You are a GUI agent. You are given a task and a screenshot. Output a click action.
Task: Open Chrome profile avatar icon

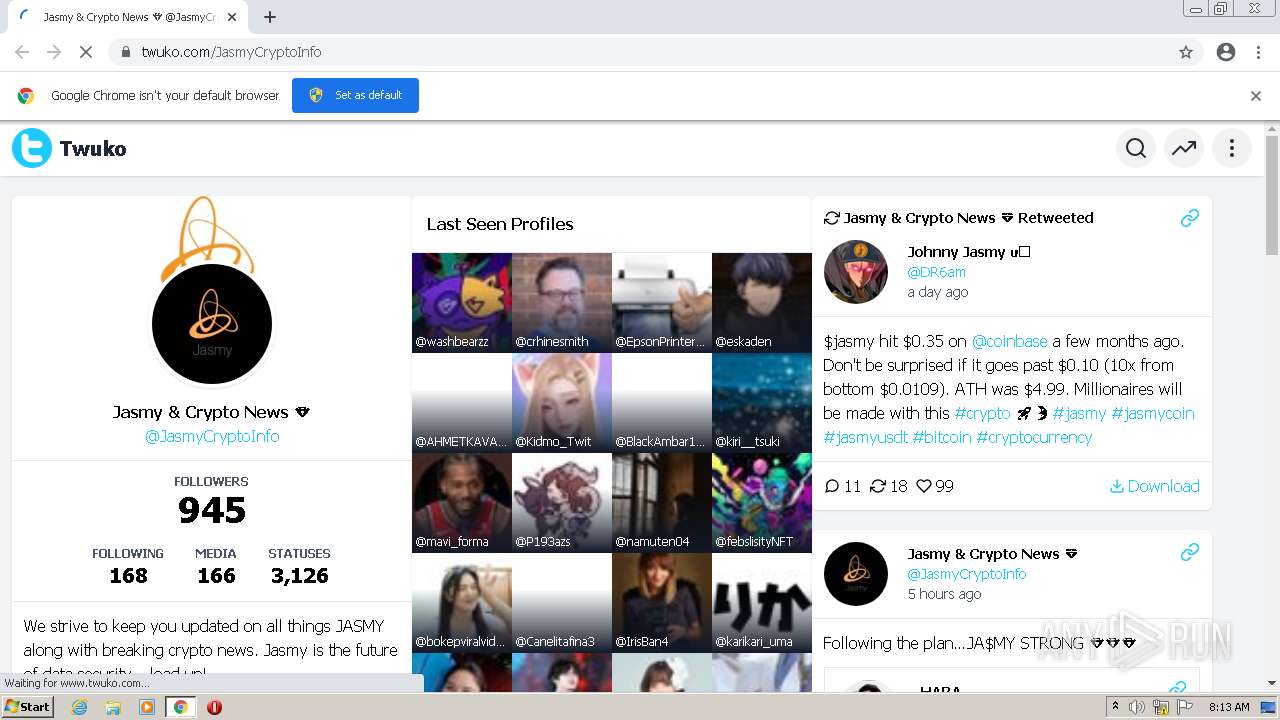[x=1226, y=52]
